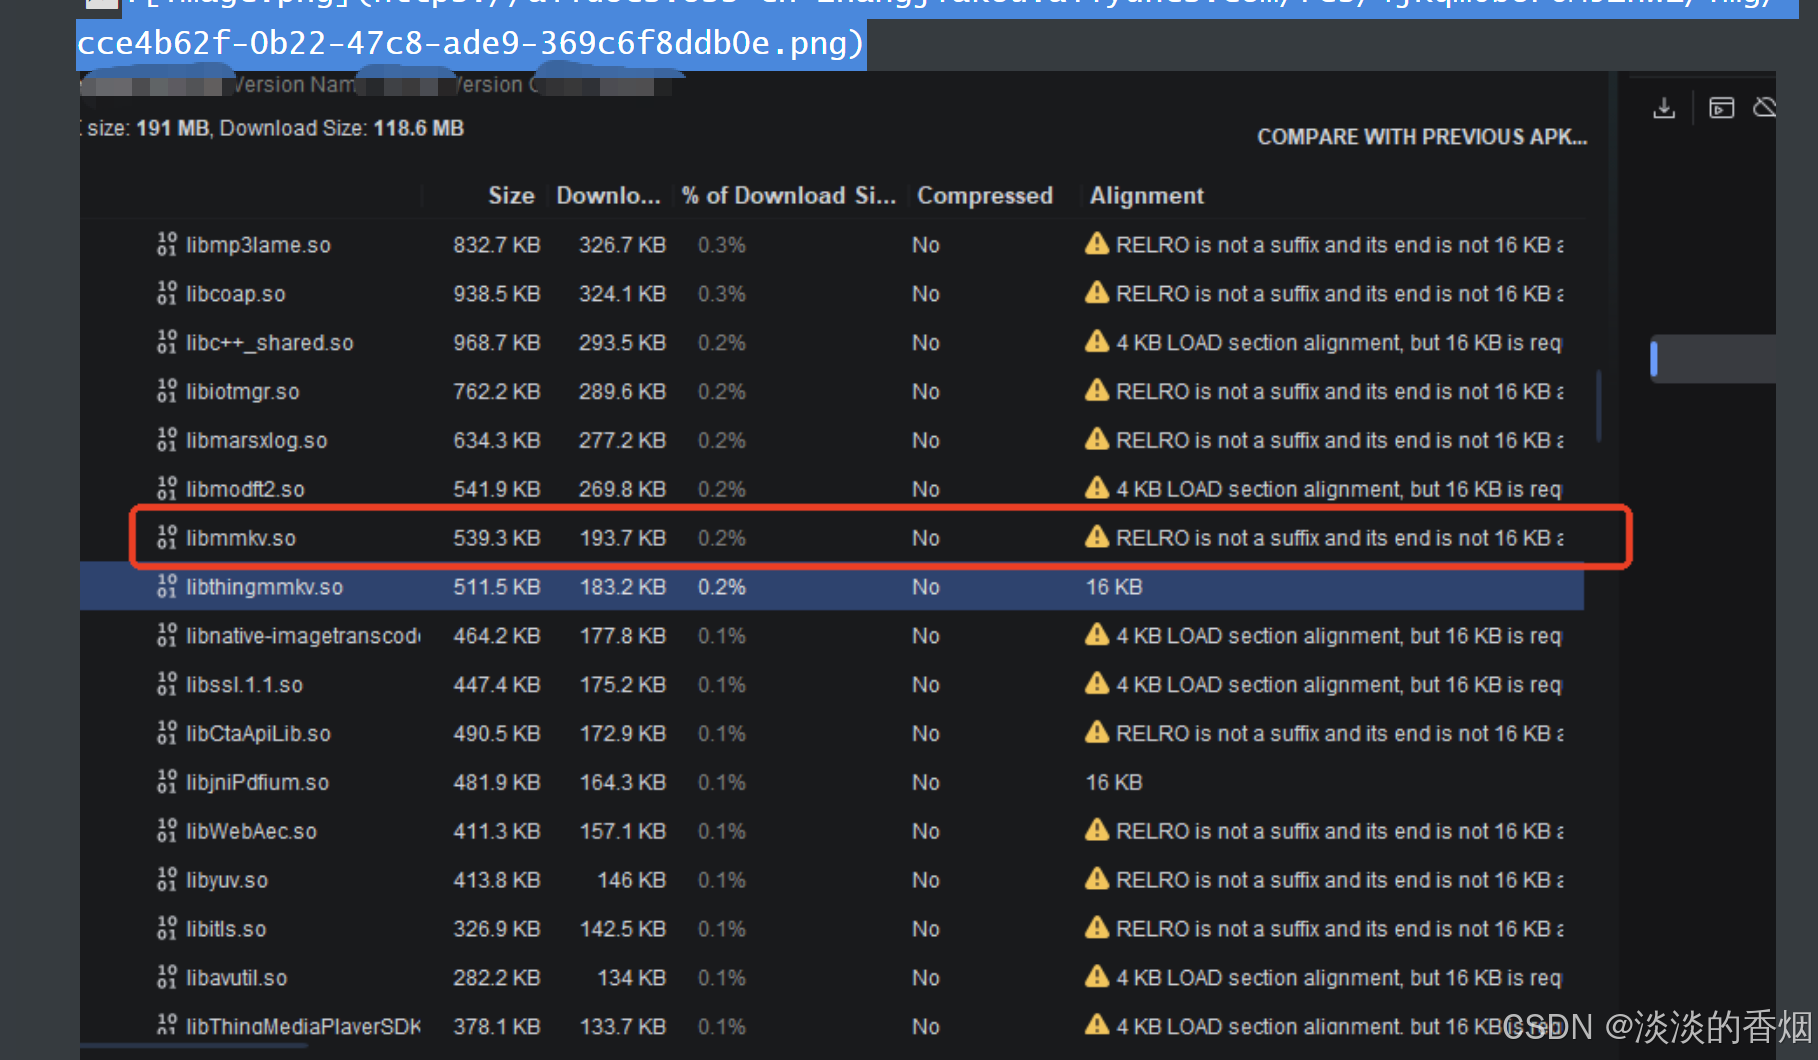This screenshot has height=1060, width=1818.
Task: Select the libCtaApiLib.so file icon
Action: pyautogui.click(x=167, y=733)
